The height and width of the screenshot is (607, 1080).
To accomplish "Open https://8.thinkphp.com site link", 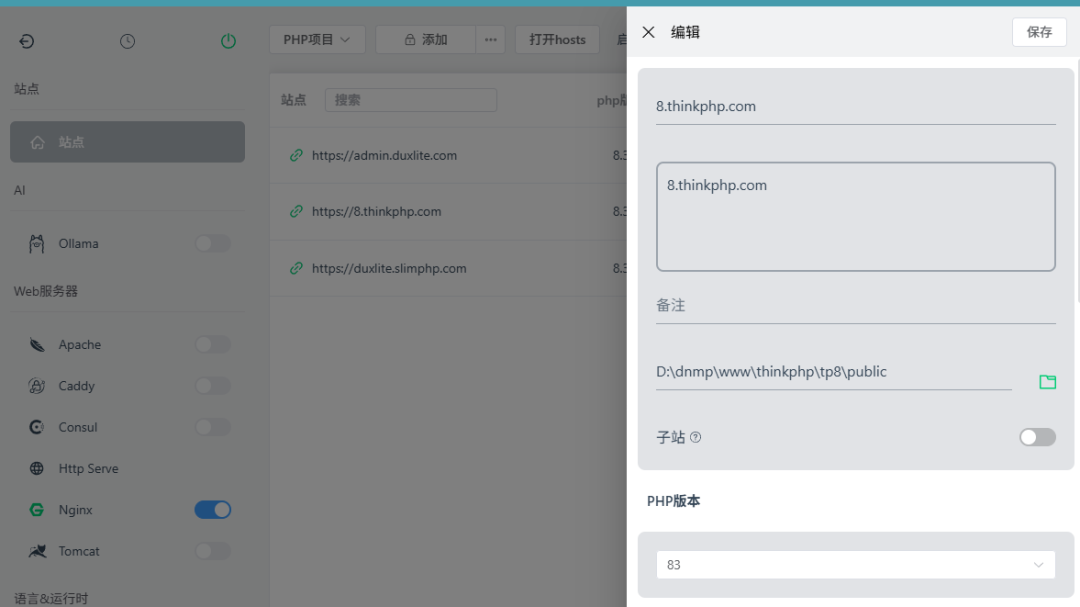I will pos(377,212).
